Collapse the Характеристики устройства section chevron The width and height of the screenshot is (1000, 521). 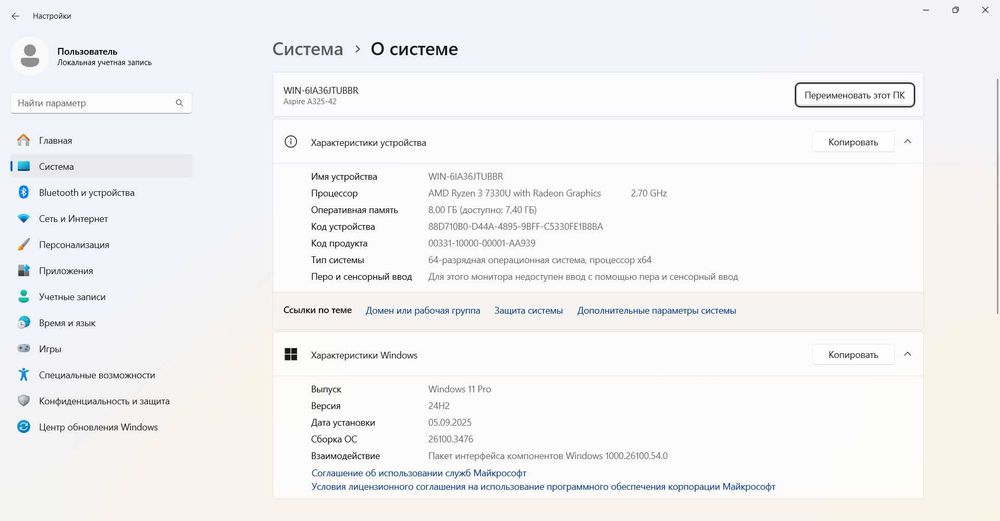point(908,142)
